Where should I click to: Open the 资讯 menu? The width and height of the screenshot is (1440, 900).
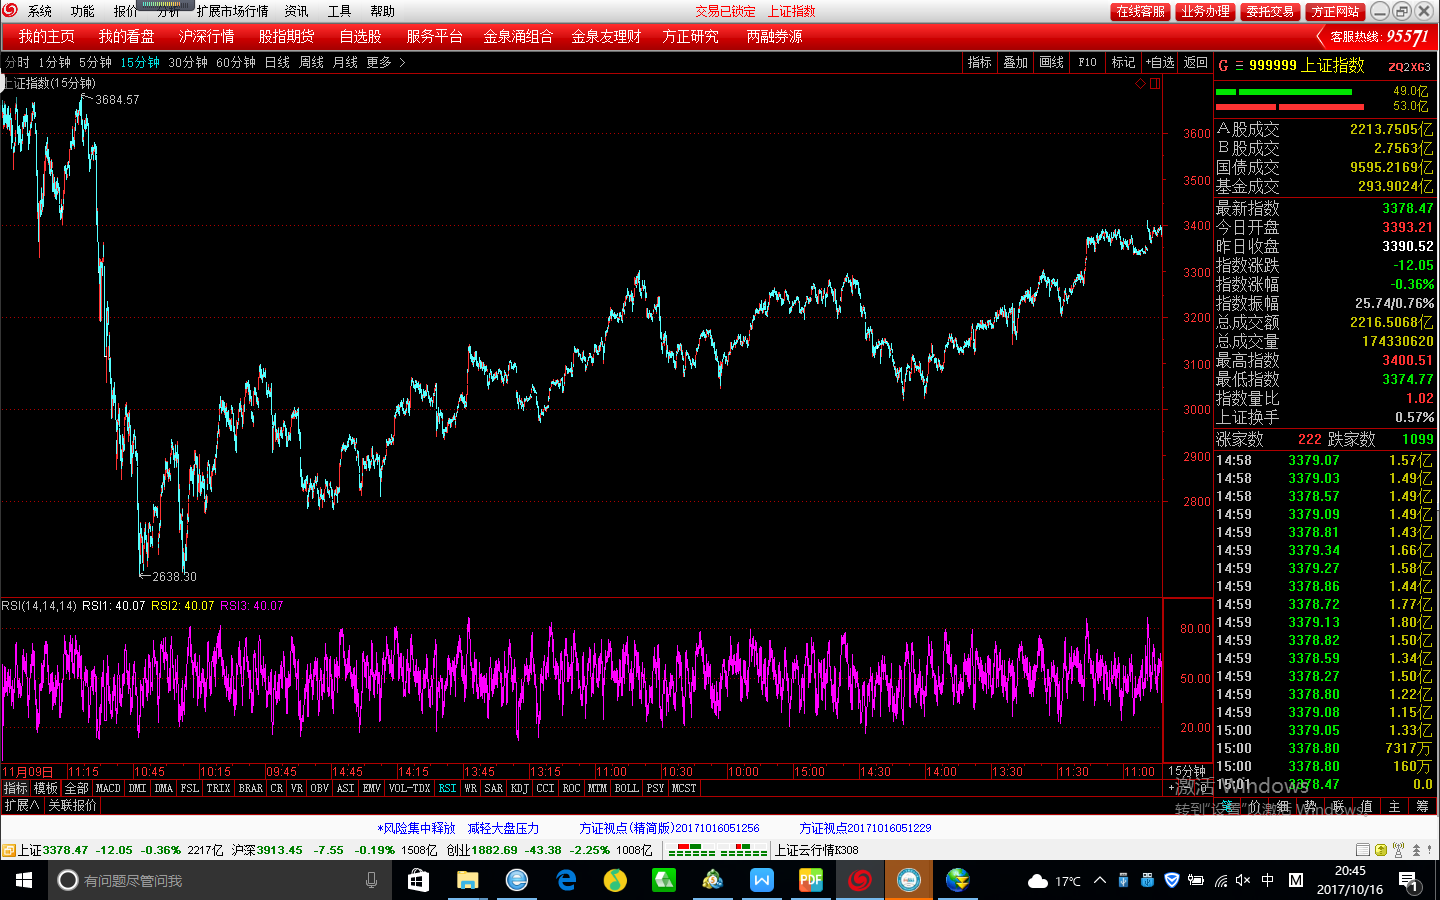coord(296,11)
